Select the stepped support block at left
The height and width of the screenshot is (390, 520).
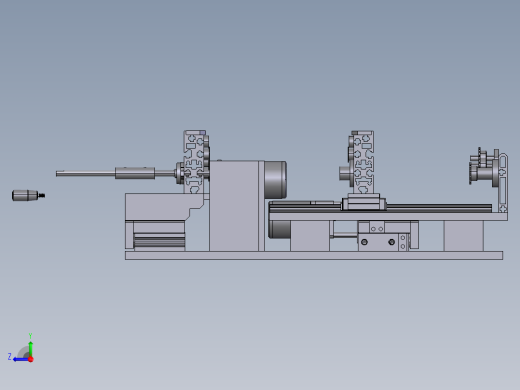[x=159, y=207]
